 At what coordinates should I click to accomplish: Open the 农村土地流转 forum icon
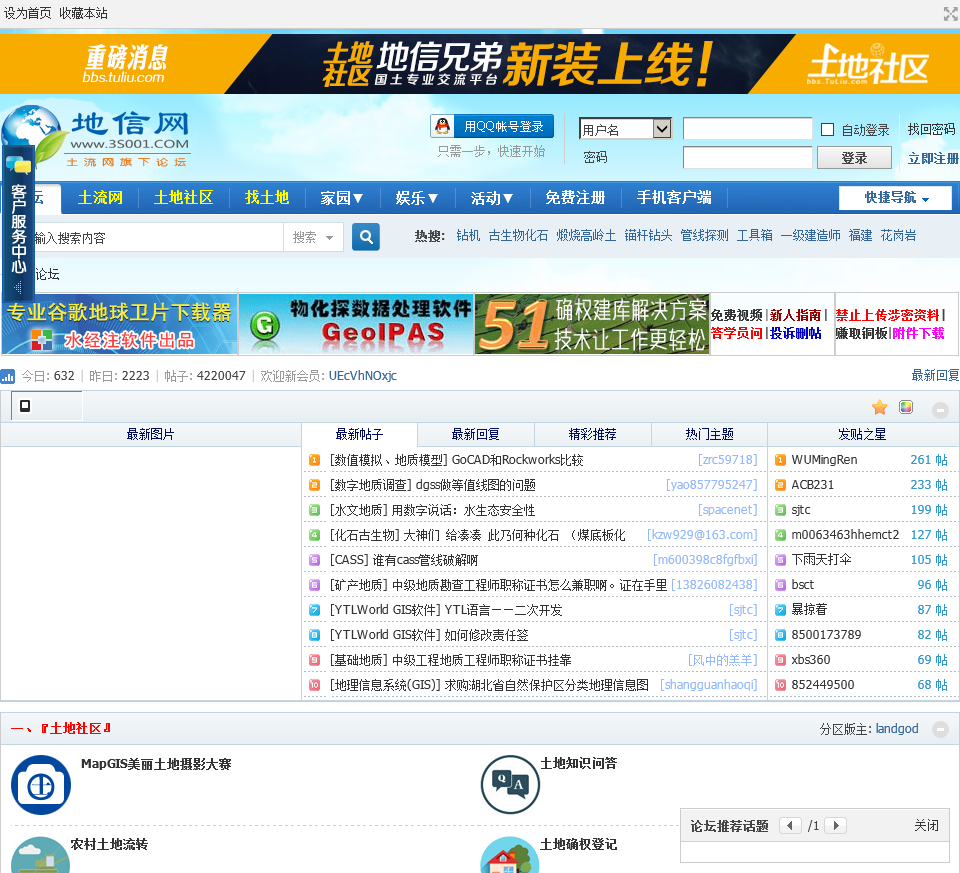[x=40, y=855]
